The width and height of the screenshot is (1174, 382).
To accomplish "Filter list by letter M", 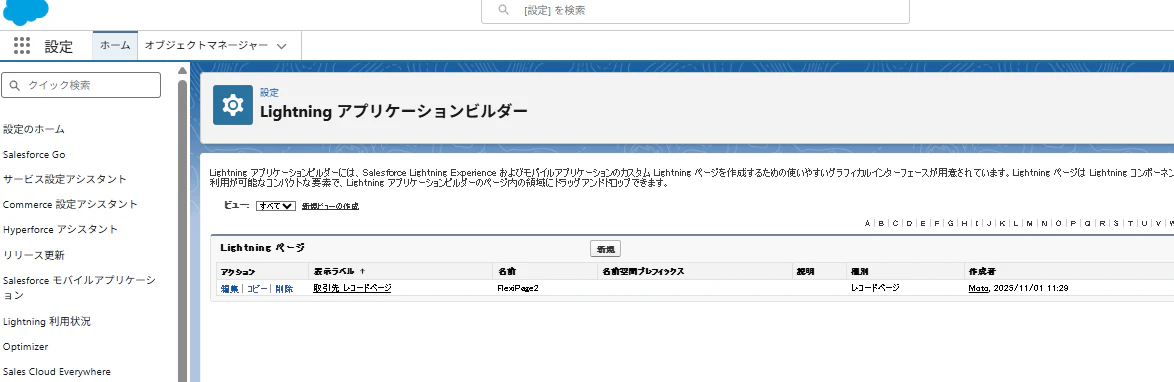I will [x=1029, y=223].
